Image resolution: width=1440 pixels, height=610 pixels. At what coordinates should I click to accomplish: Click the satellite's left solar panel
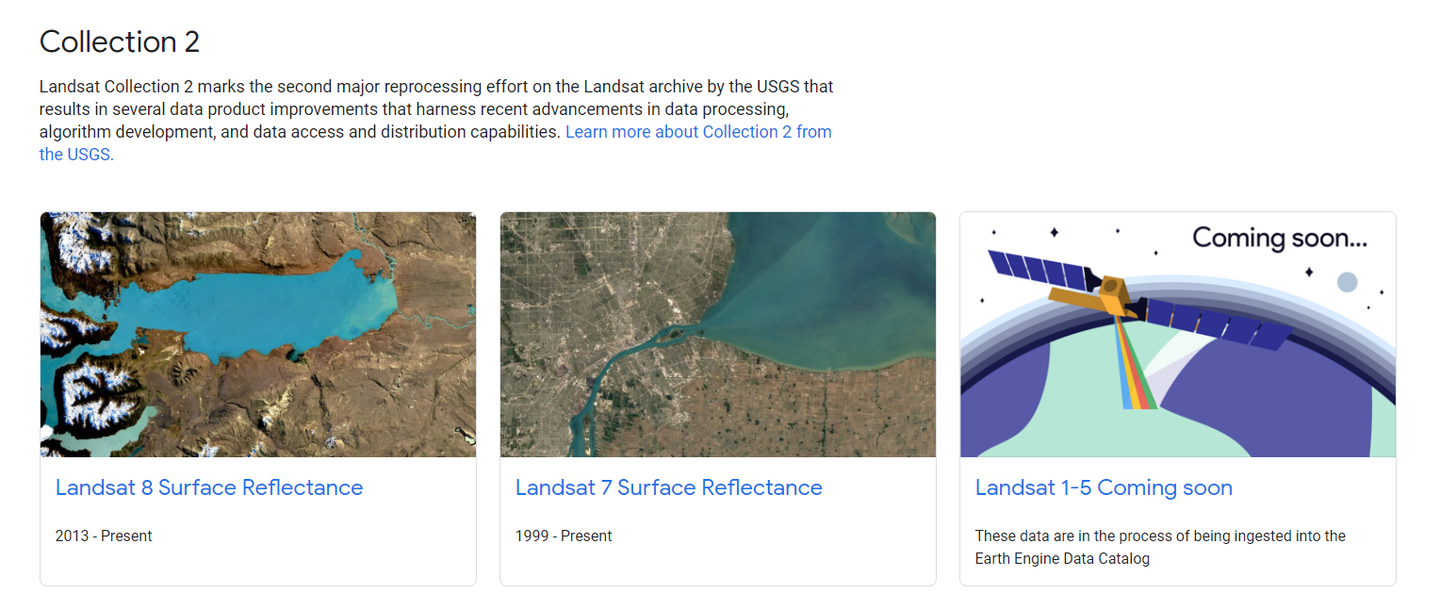coord(1038,270)
